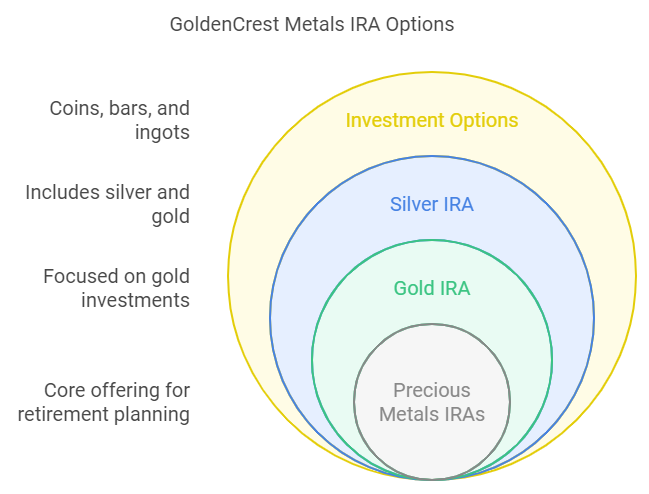Viewport: 649px width, 494px height.
Task: Click the GoldenCrest Metals IRA Options title
Action: (x=312, y=24)
